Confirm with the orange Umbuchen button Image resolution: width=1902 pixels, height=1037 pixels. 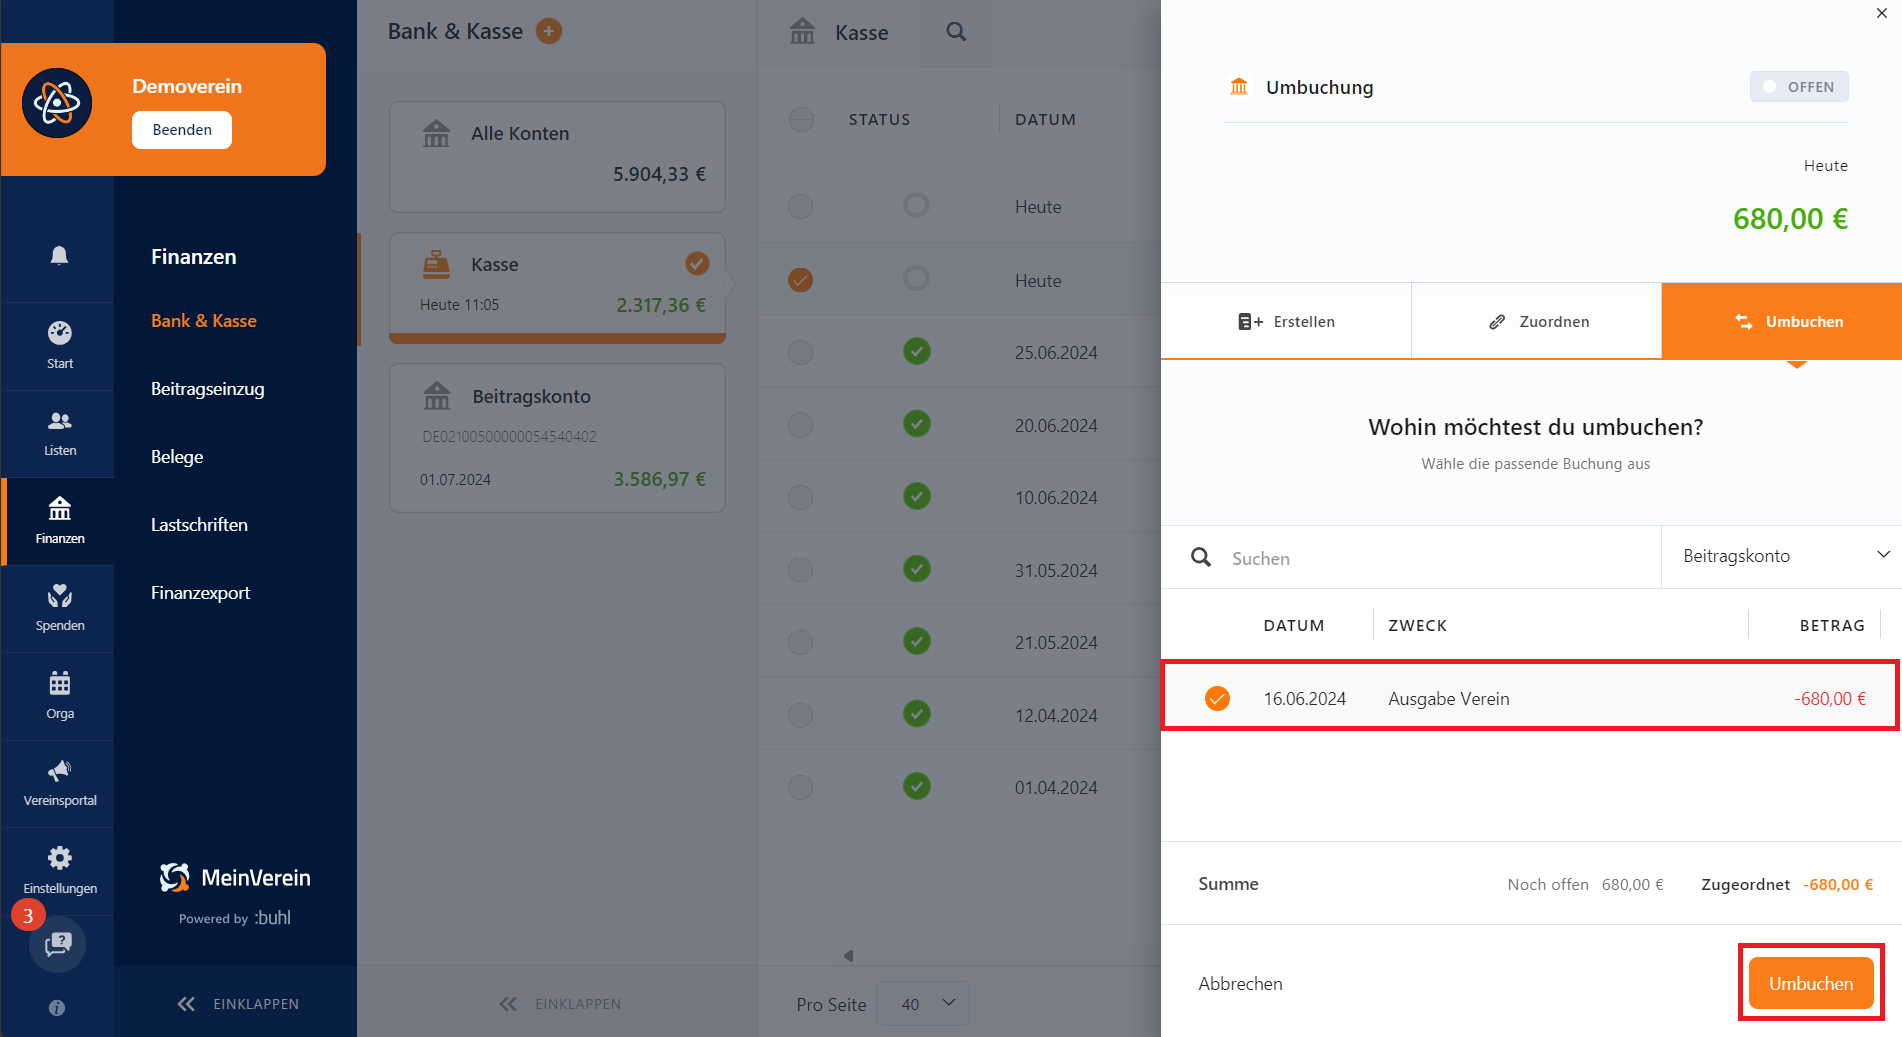click(1811, 983)
